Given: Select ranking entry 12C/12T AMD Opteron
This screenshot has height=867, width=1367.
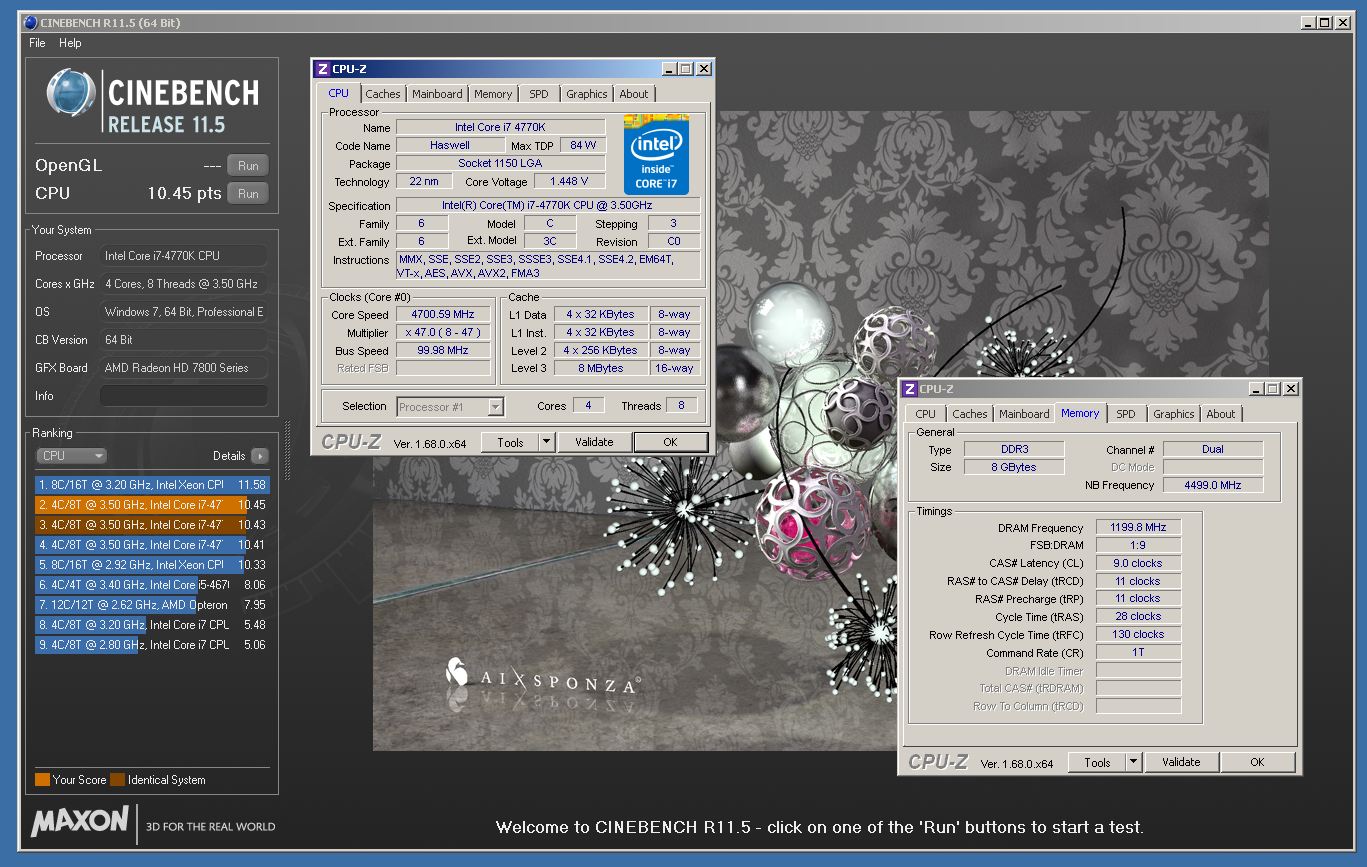Looking at the screenshot, I should (x=152, y=605).
